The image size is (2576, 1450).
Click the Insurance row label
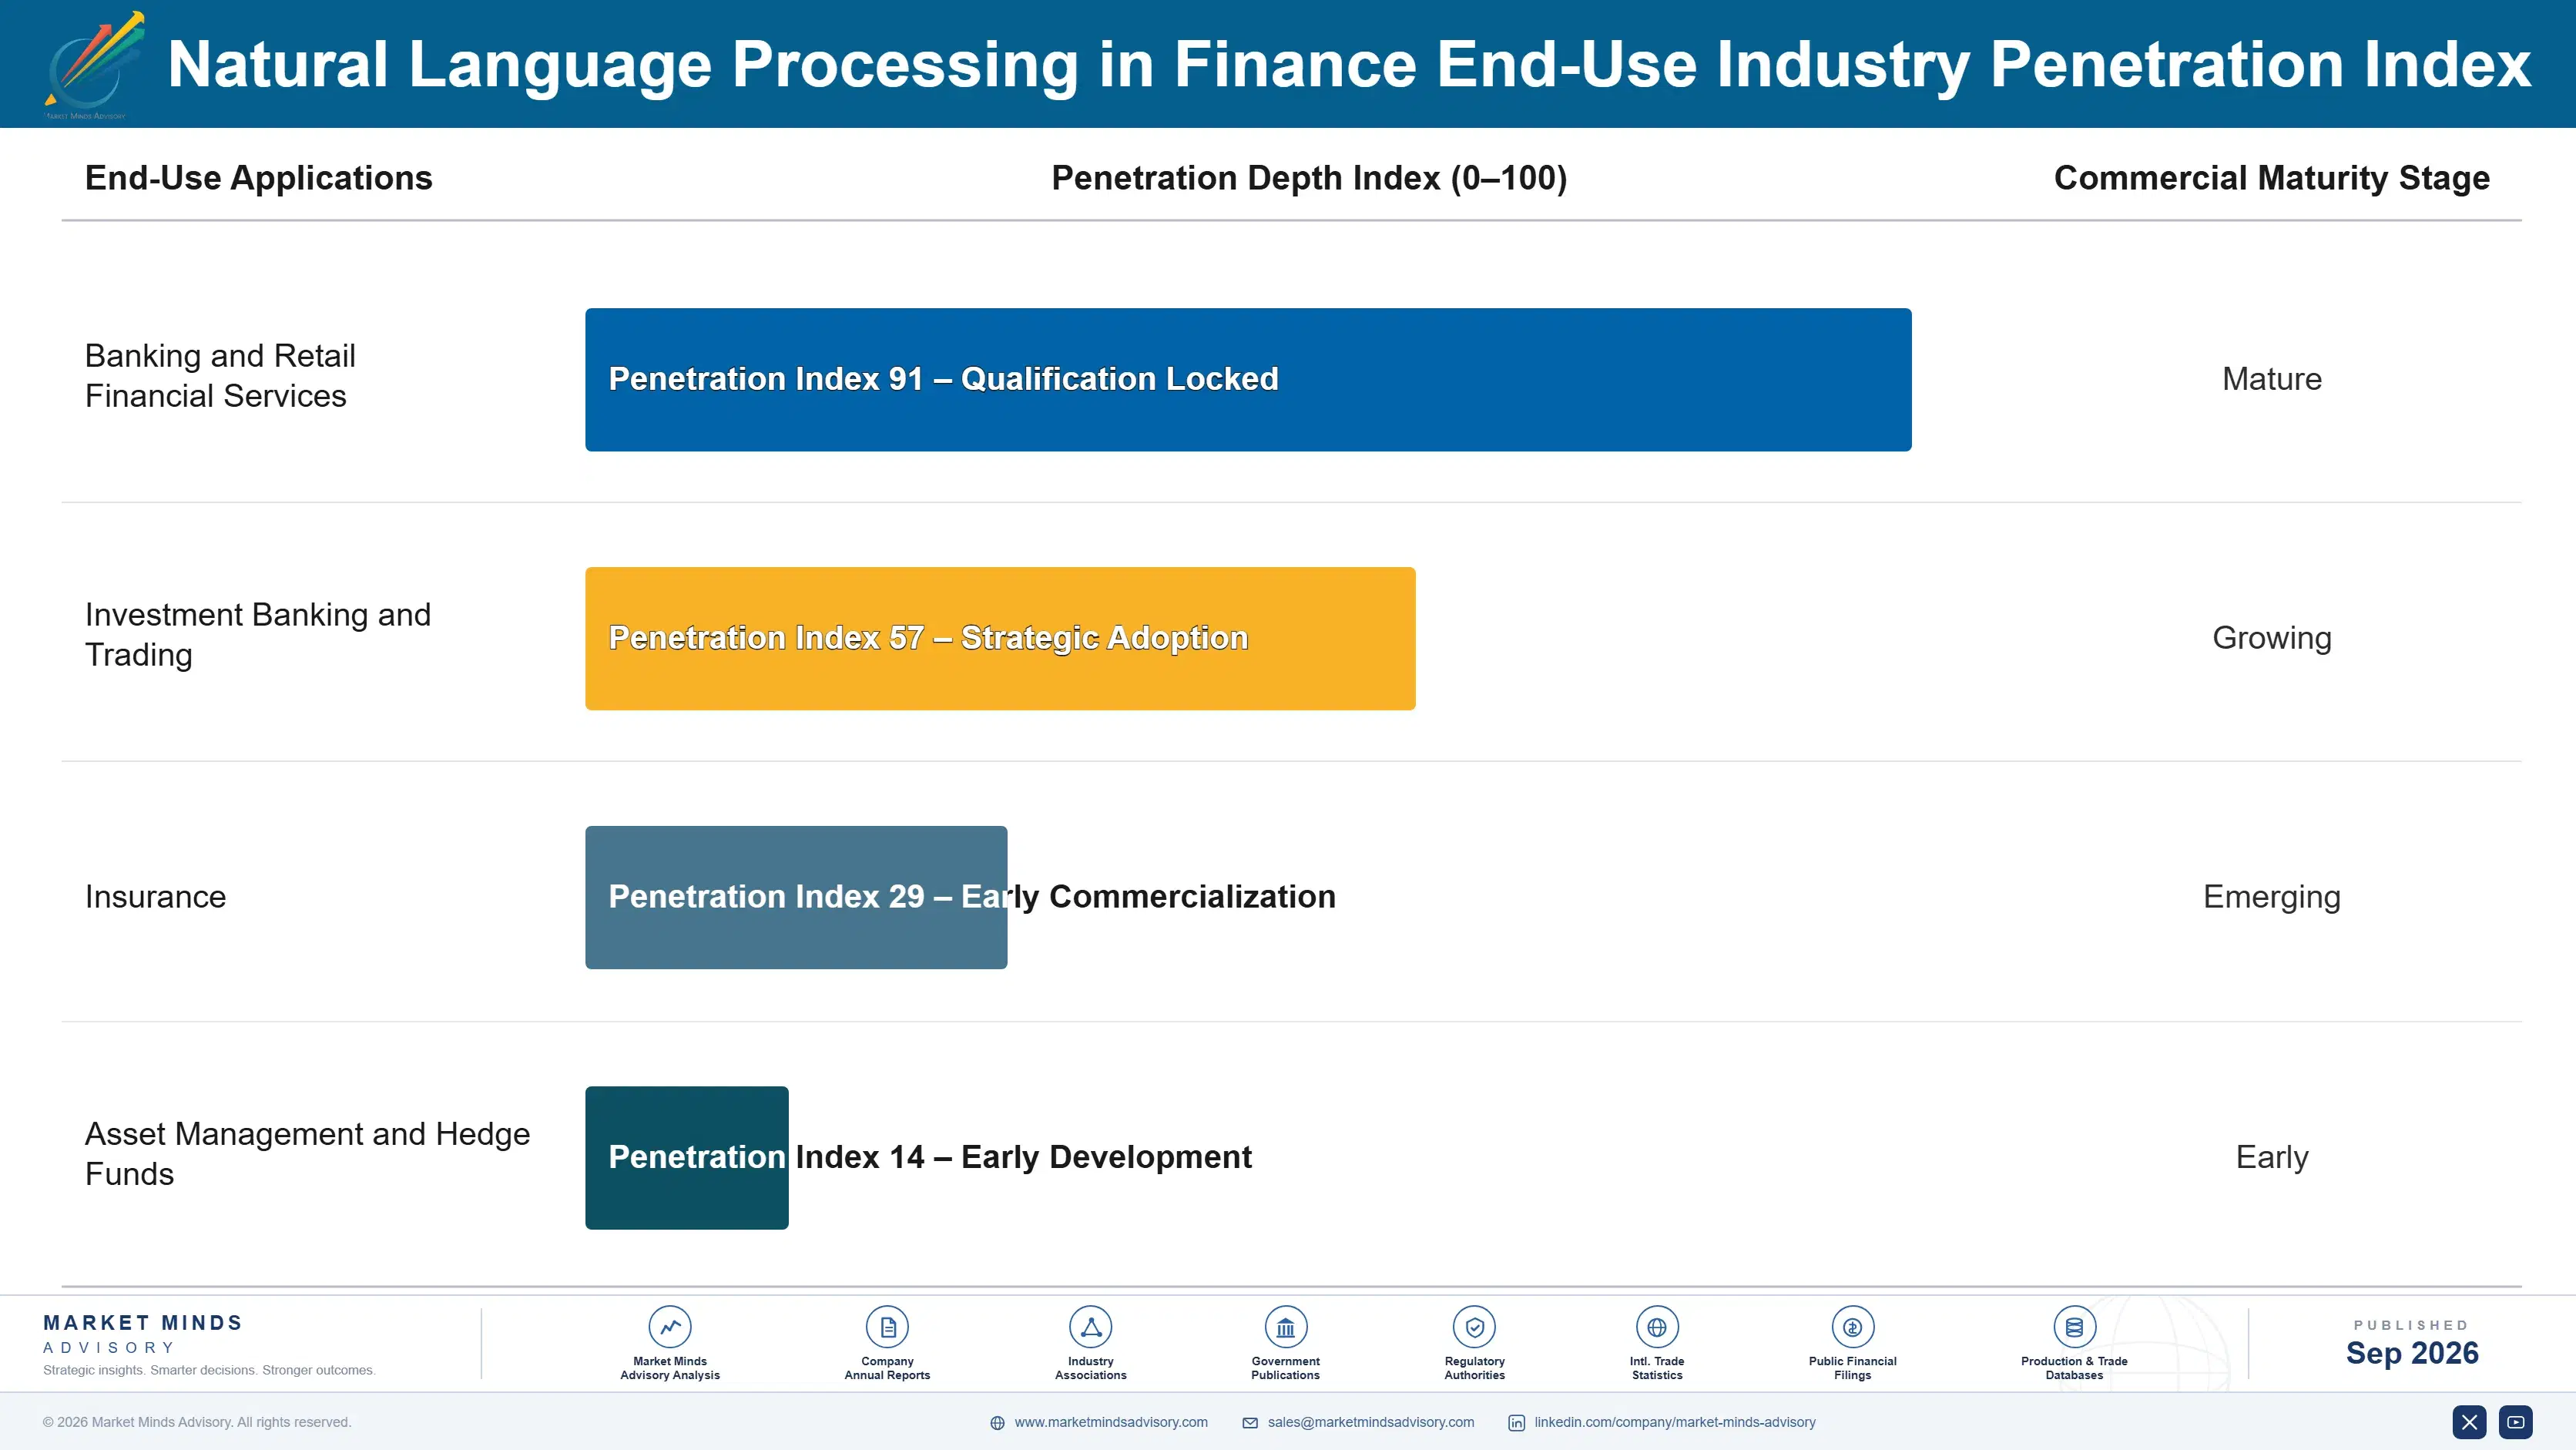pyautogui.click(x=155, y=897)
